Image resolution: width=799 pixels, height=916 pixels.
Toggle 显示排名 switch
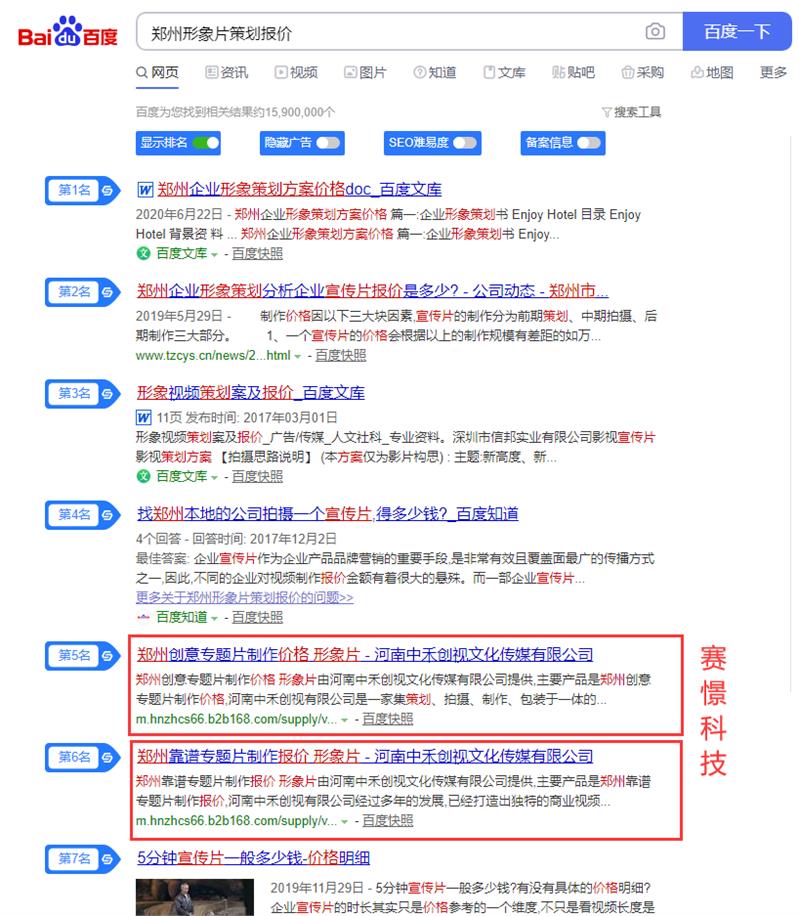click(206, 143)
